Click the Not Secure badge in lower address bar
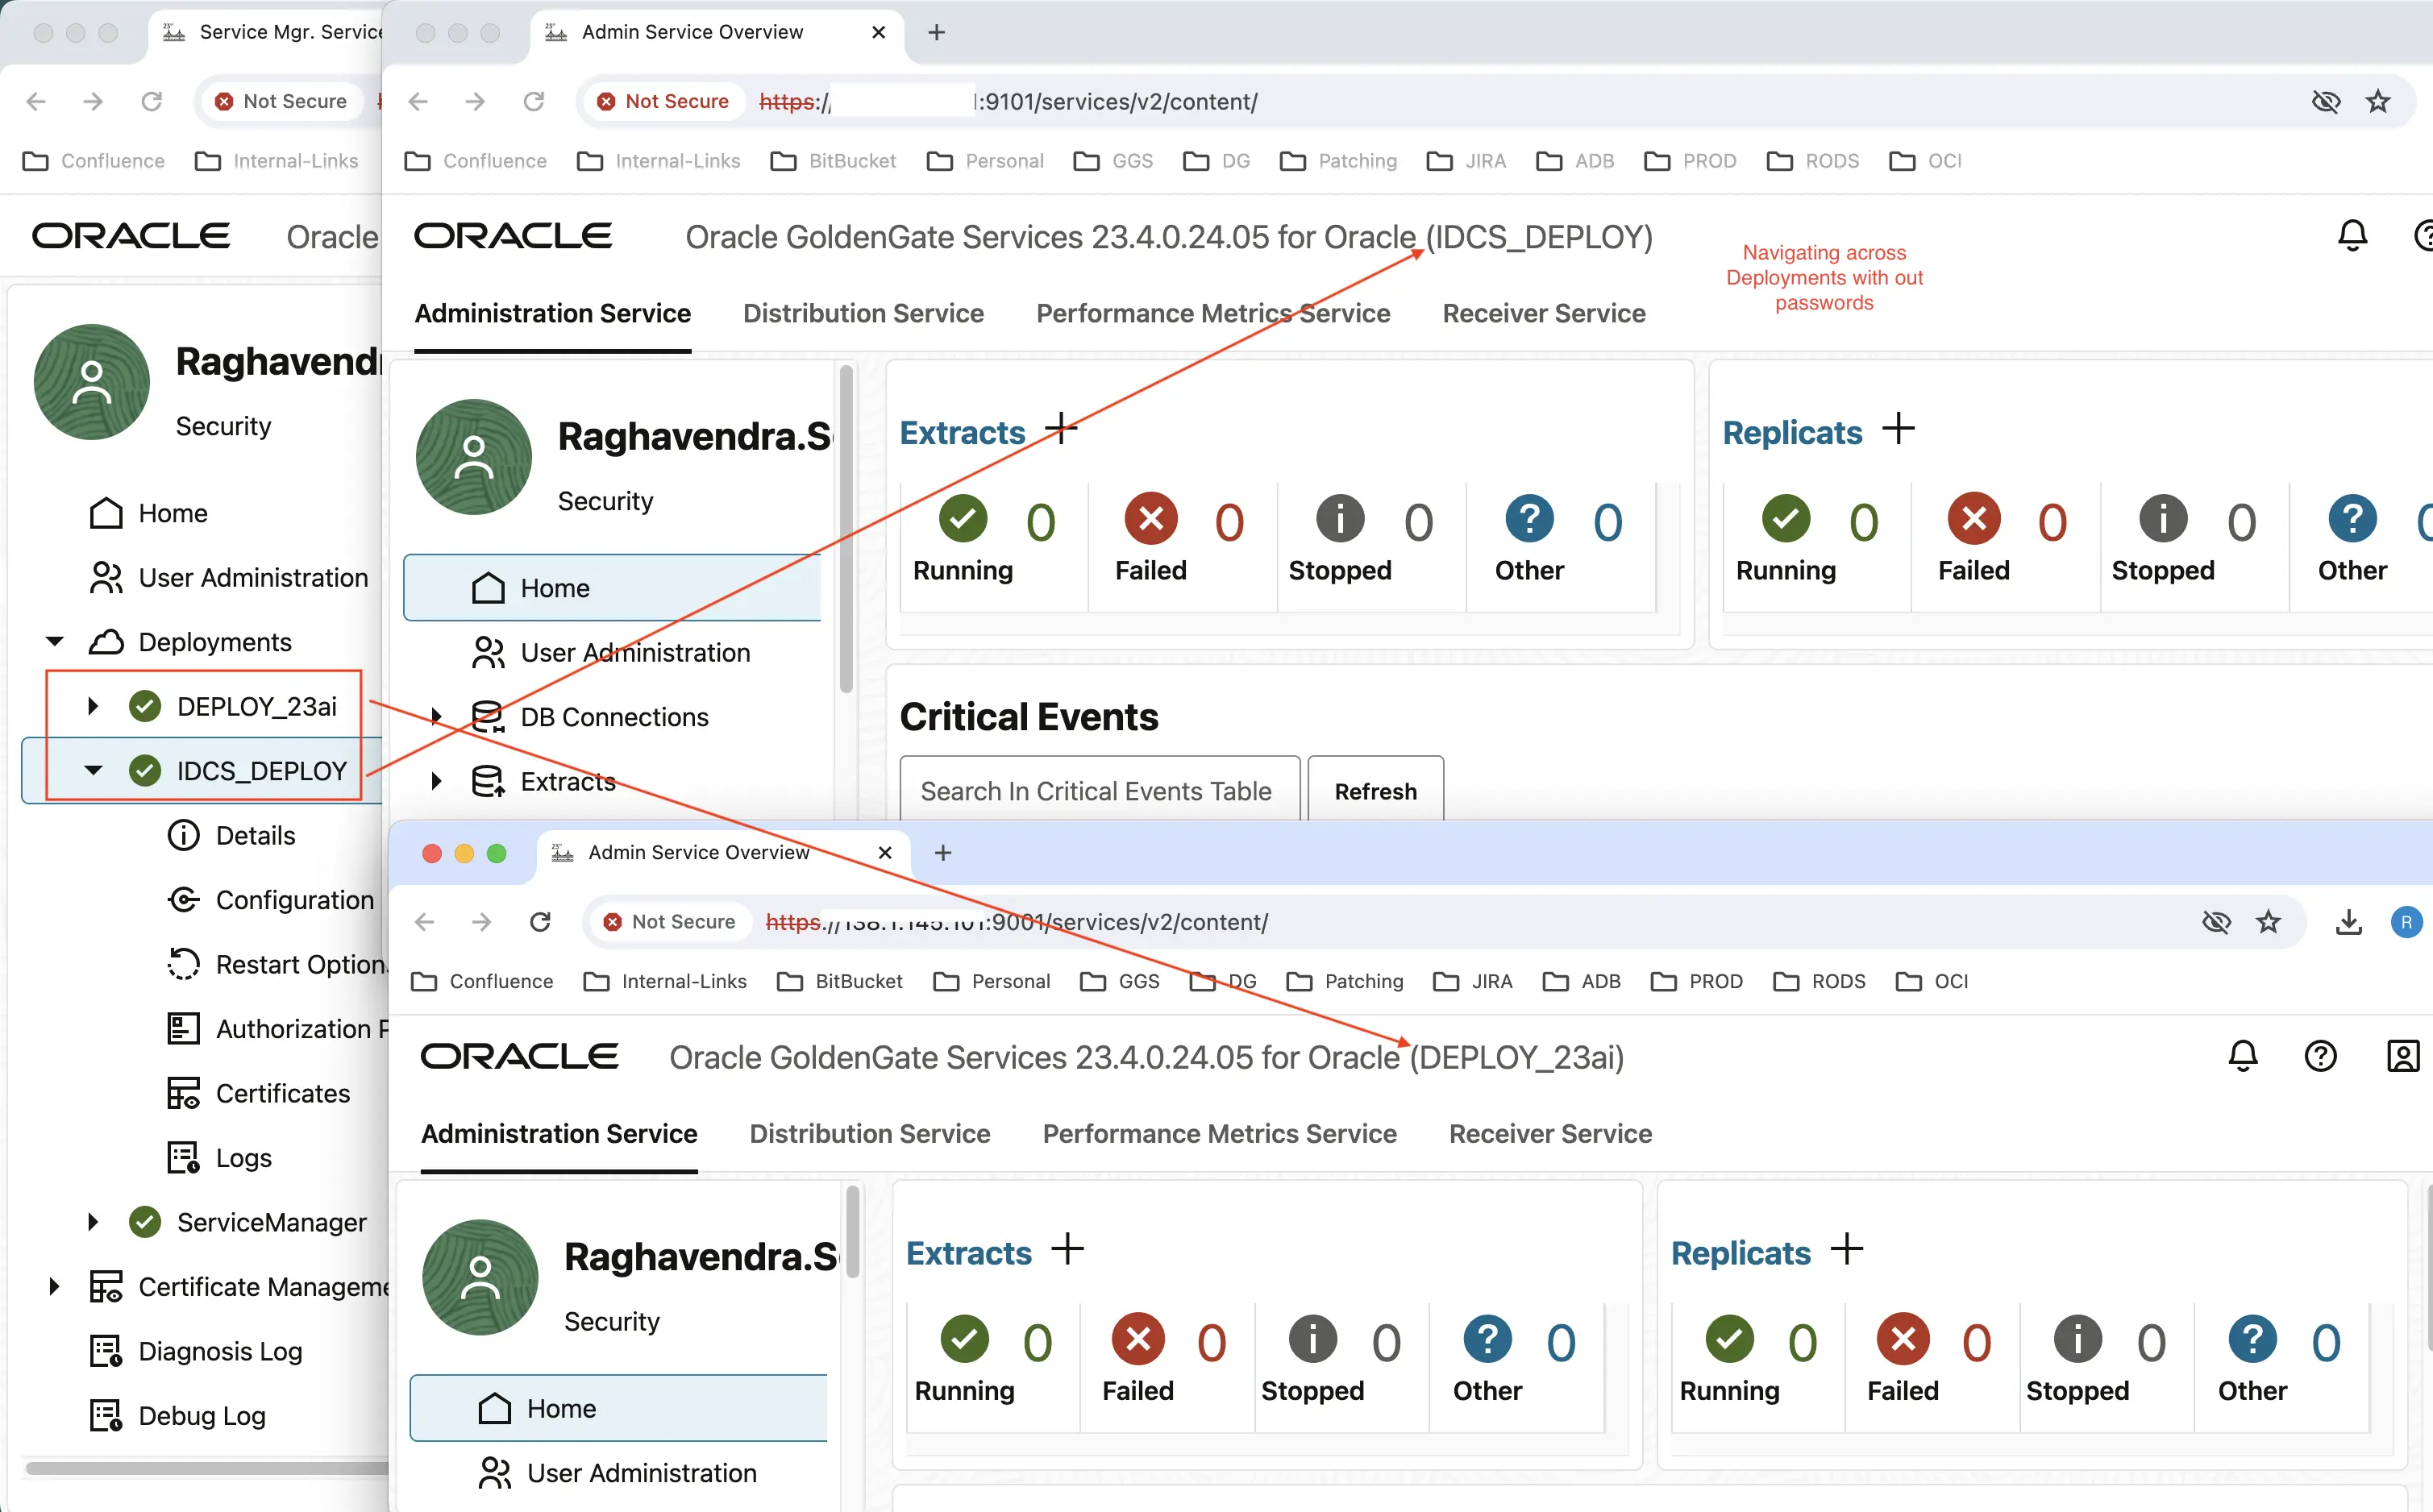2433x1512 pixels. click(672, 922)
